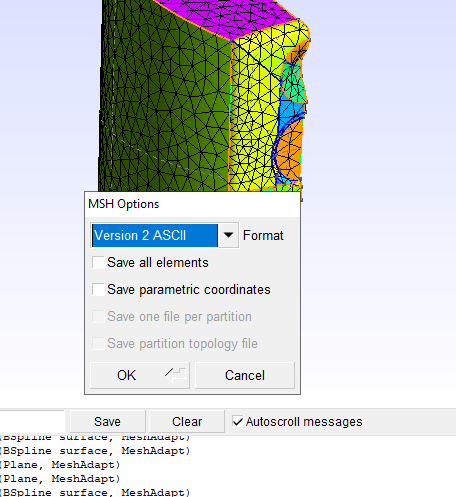The width and height of the screenshot is (456, 497).
Task: Click the search field left of Save
Action: coord(32,422)
